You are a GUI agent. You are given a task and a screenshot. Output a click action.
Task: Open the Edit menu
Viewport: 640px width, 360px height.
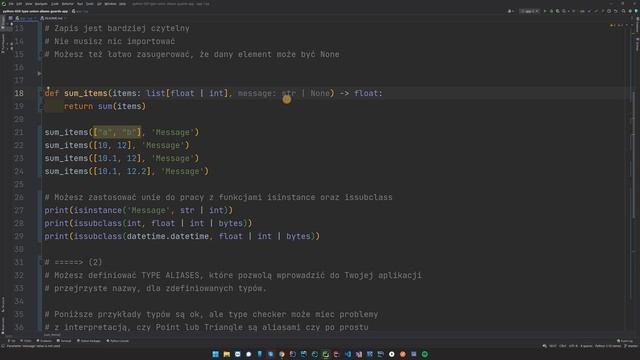[x=19, y=4]
